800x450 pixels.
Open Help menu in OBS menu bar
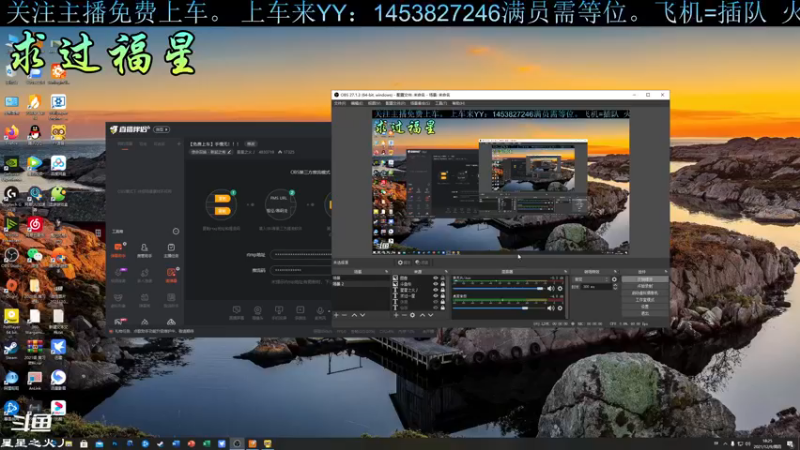pos(458,103)
